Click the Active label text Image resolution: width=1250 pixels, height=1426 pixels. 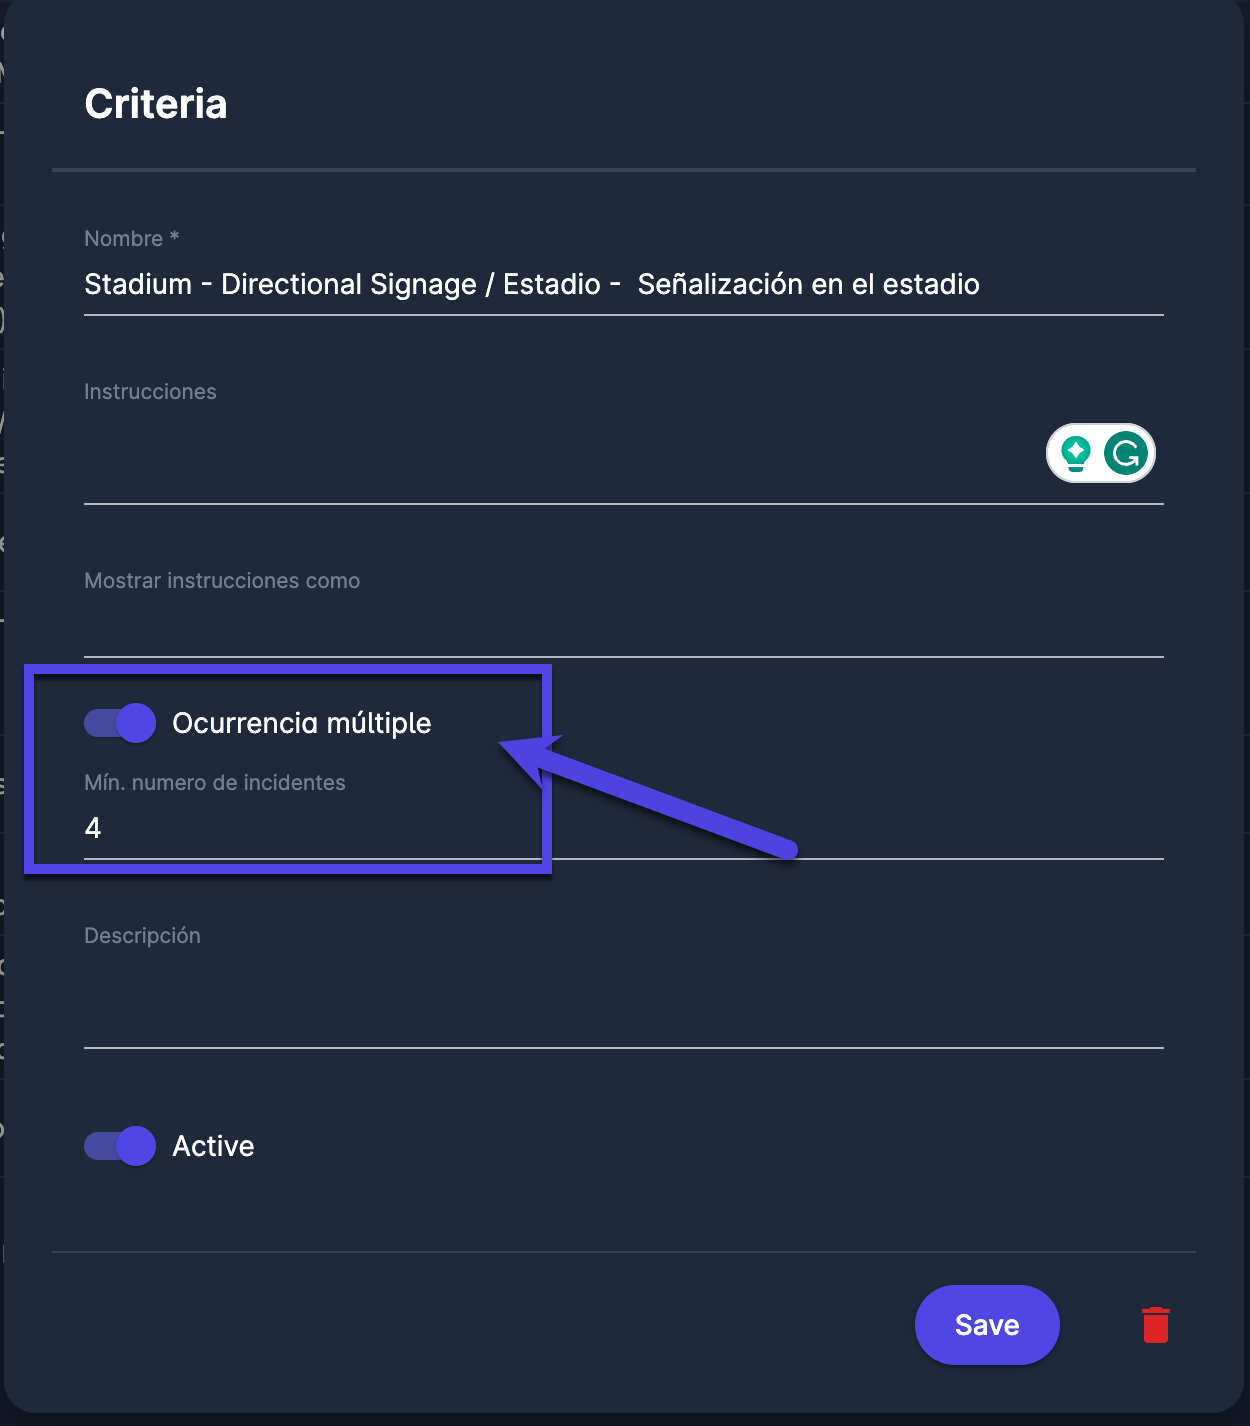tap(213, 1146)
